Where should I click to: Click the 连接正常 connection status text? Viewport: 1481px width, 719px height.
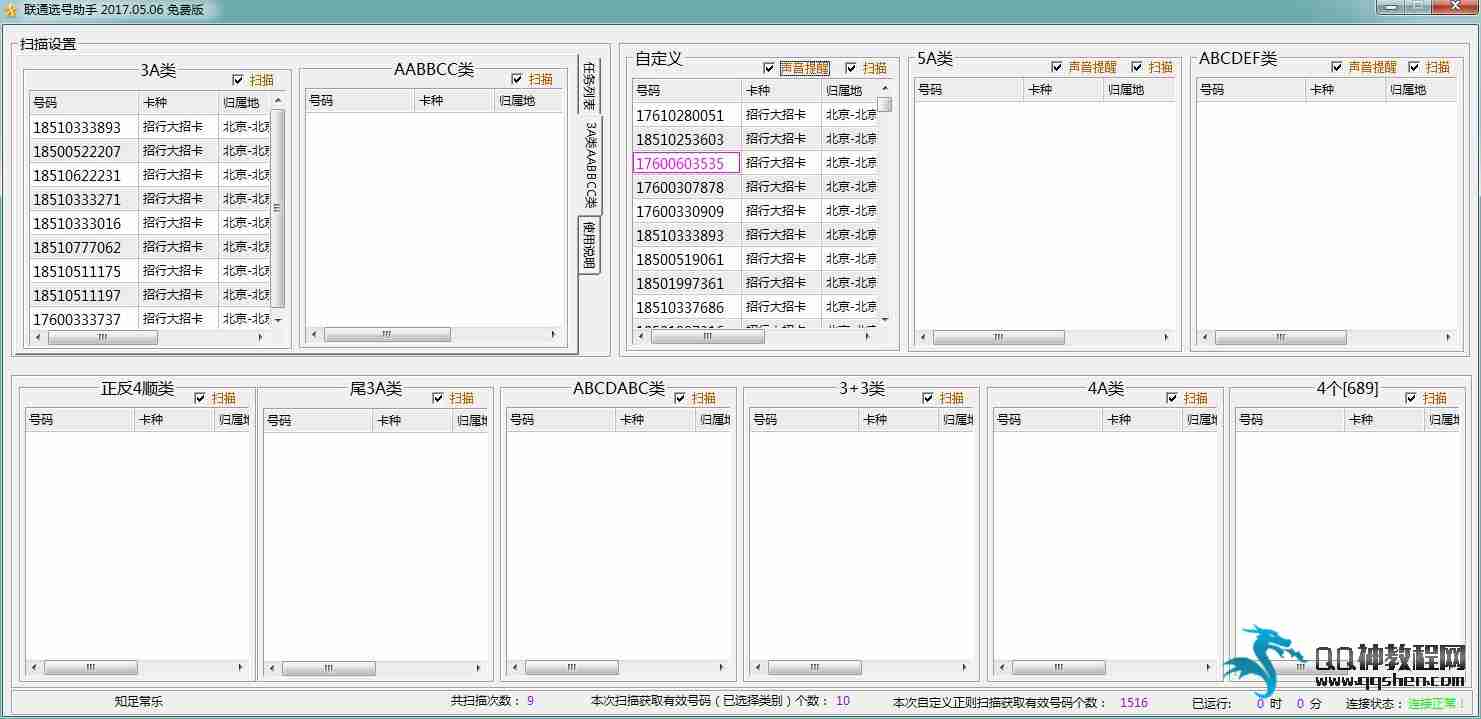(1436, 704)
